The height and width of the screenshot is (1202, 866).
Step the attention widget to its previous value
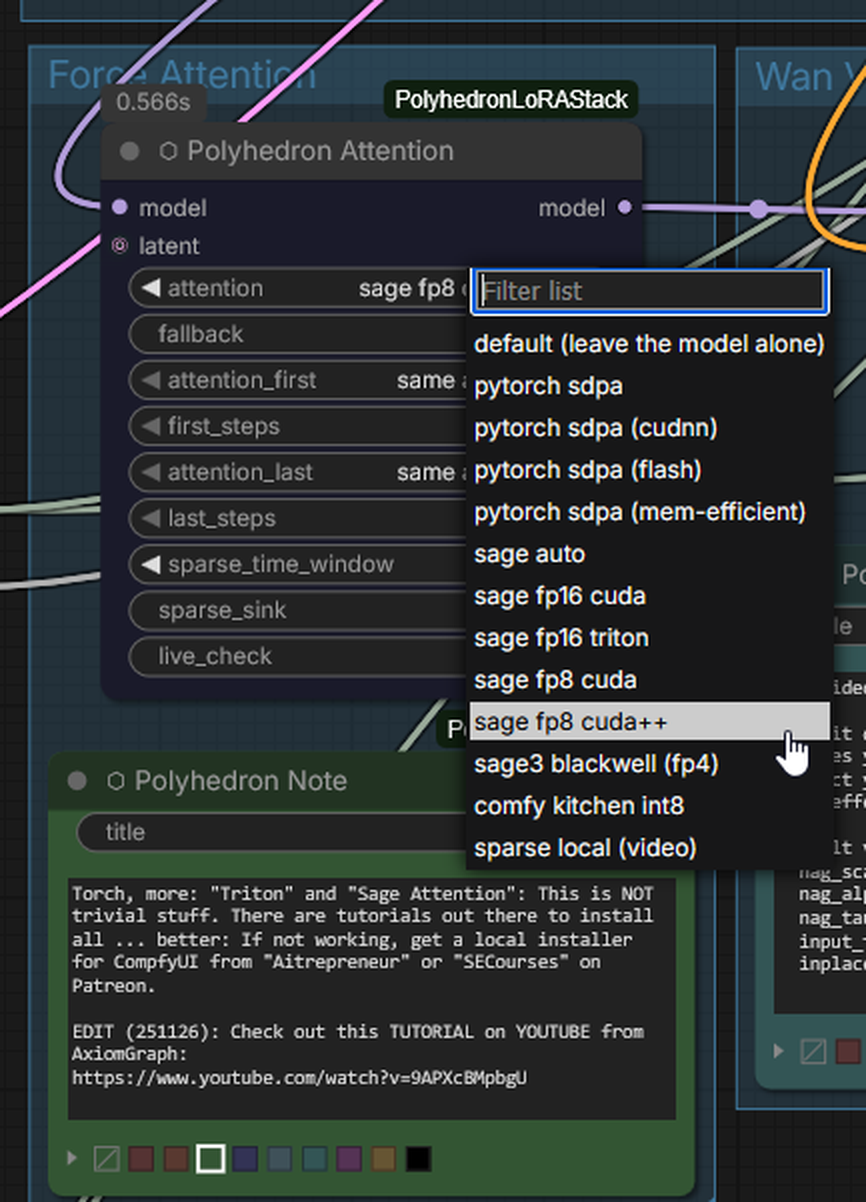(x=151, y=288)
